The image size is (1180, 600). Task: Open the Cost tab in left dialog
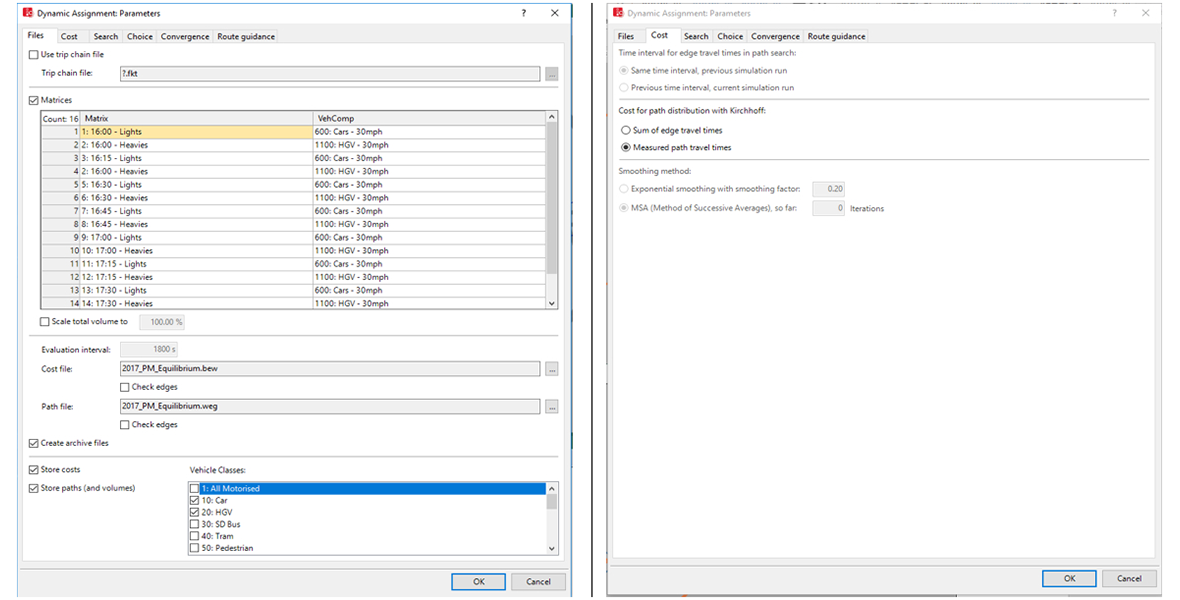69,36
